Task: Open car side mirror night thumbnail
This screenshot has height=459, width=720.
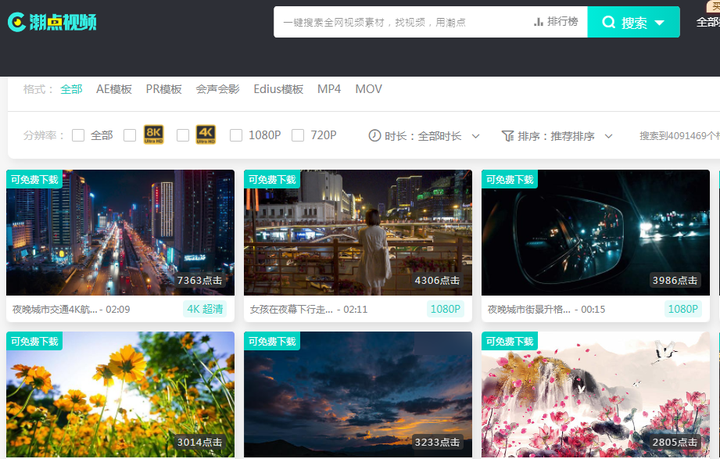Action: pos(596,232)
